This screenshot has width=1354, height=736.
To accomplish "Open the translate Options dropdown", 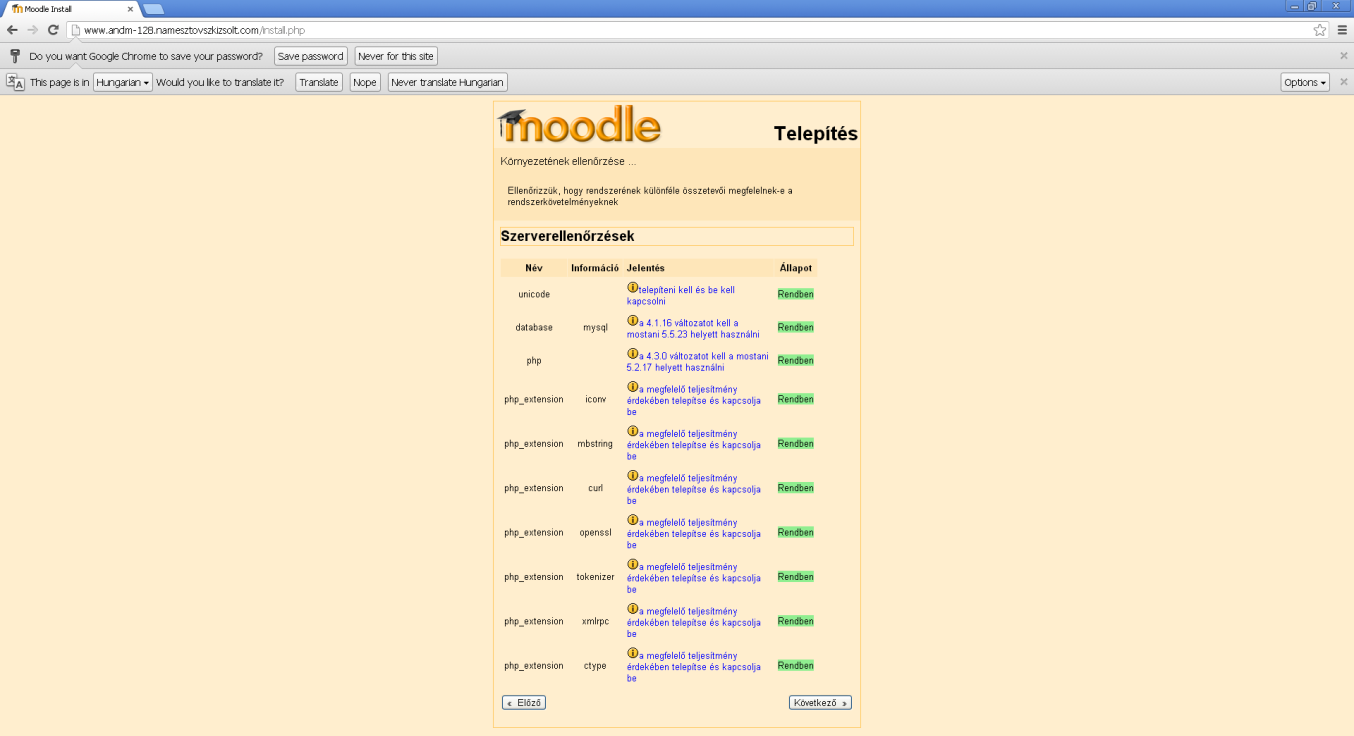I will 1305,82.
